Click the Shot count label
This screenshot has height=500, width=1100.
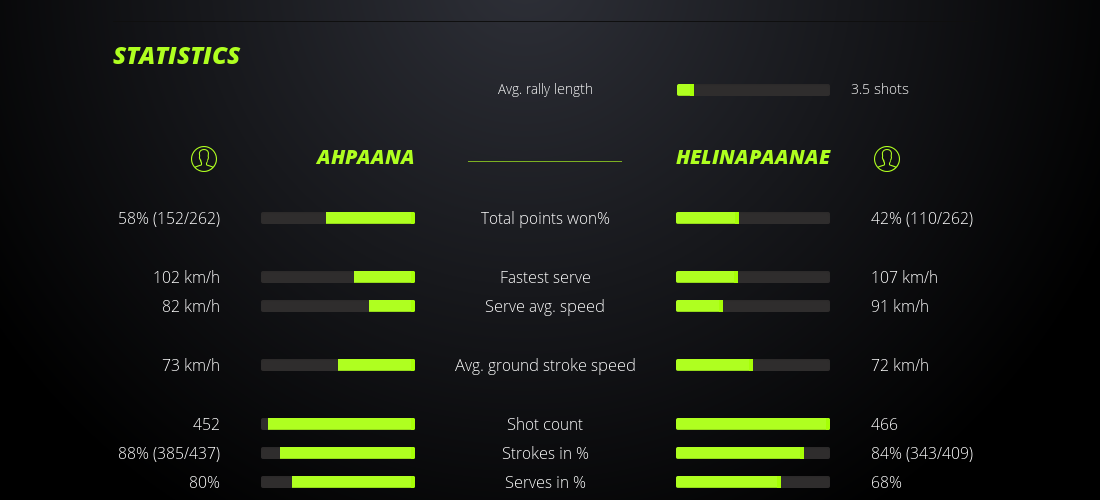click(545, 424)
